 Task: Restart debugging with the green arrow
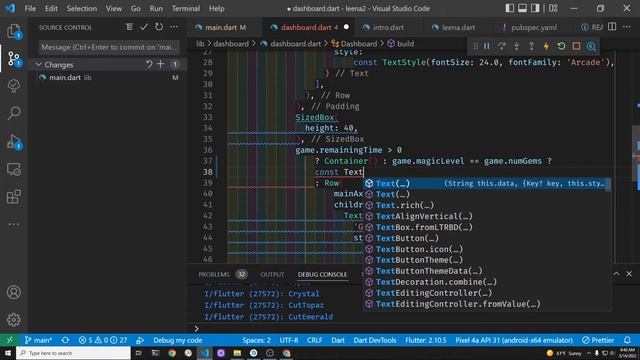coord(562,46)
